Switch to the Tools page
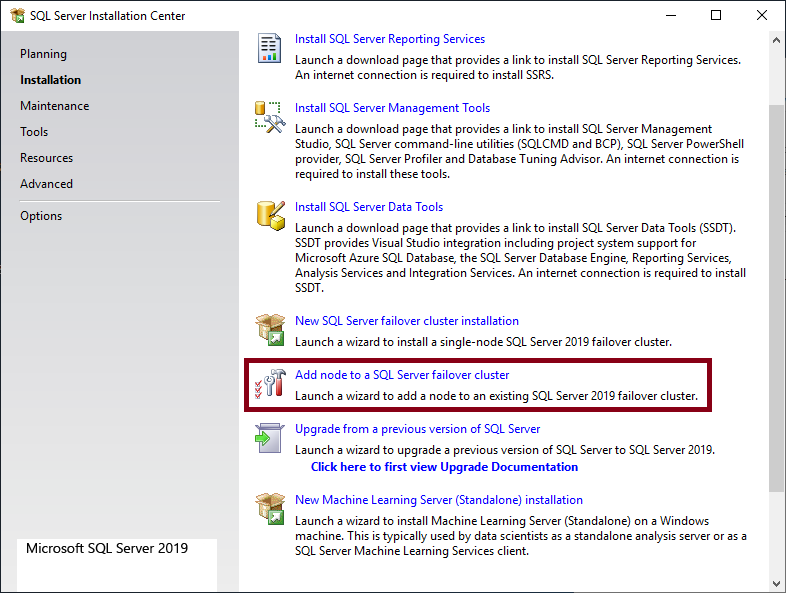Screen dimensions: 786x593 click(34, 132)
